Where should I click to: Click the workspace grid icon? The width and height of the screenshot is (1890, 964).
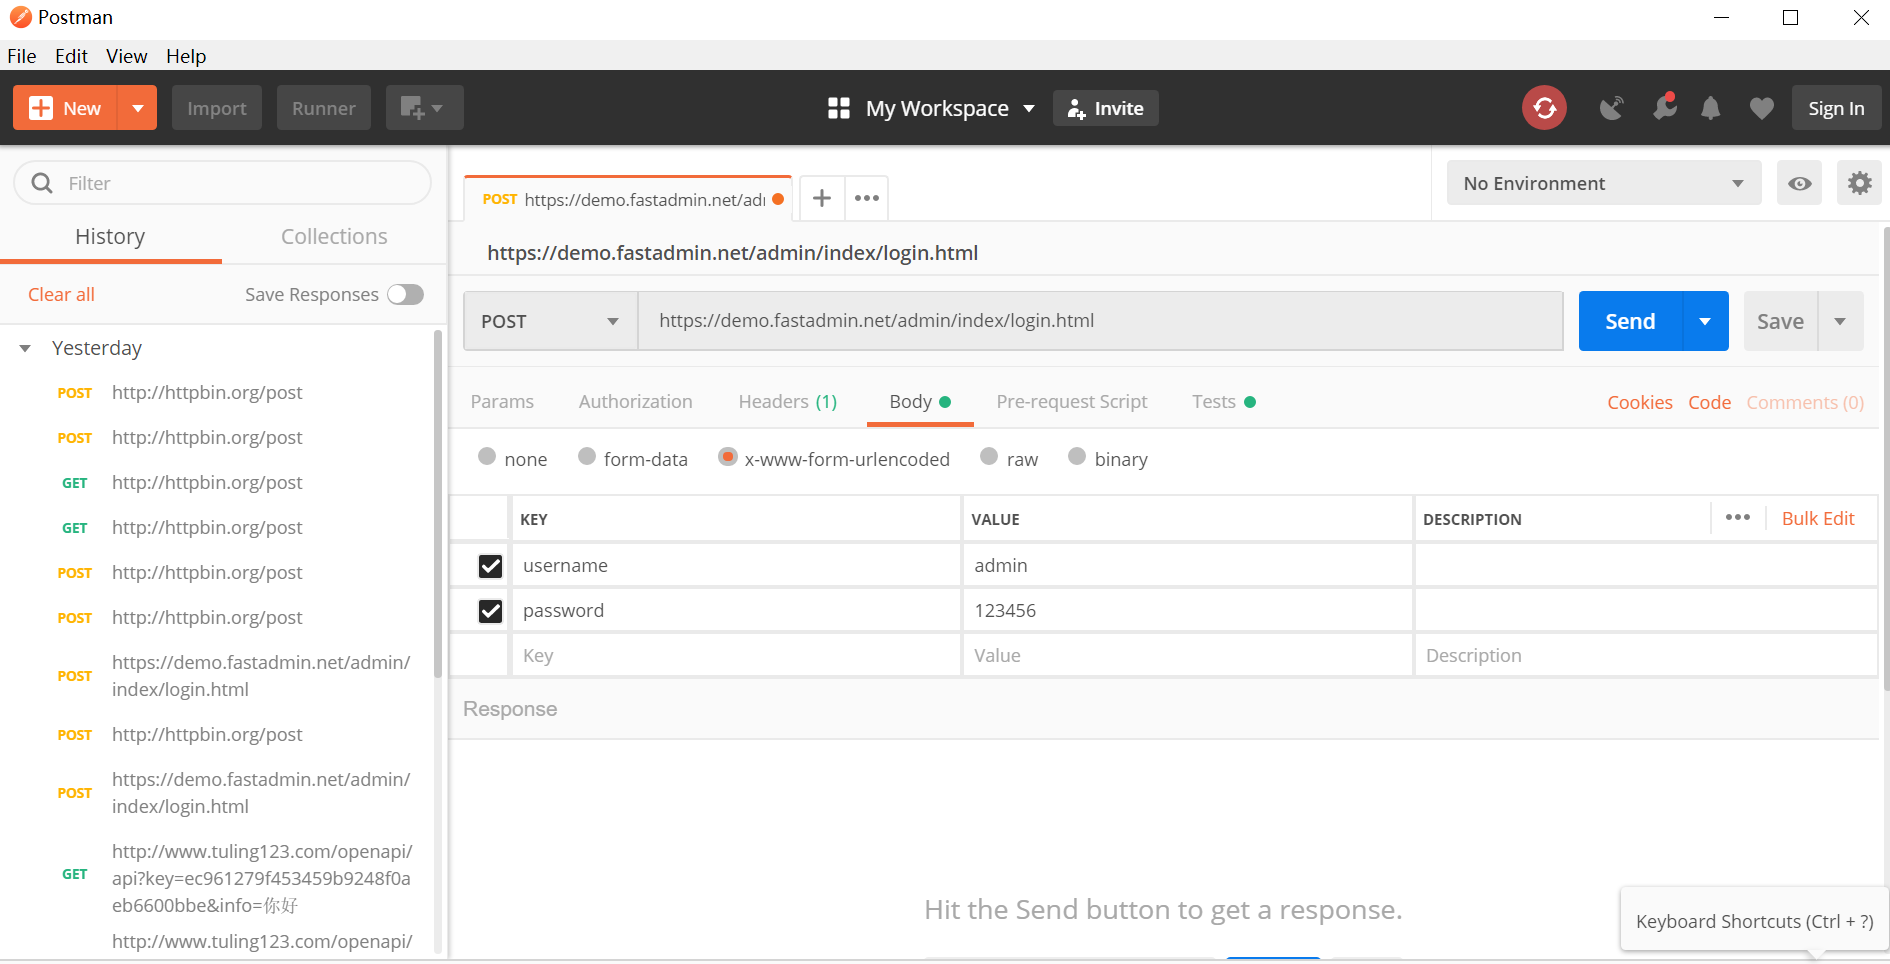tap(839, 108)
